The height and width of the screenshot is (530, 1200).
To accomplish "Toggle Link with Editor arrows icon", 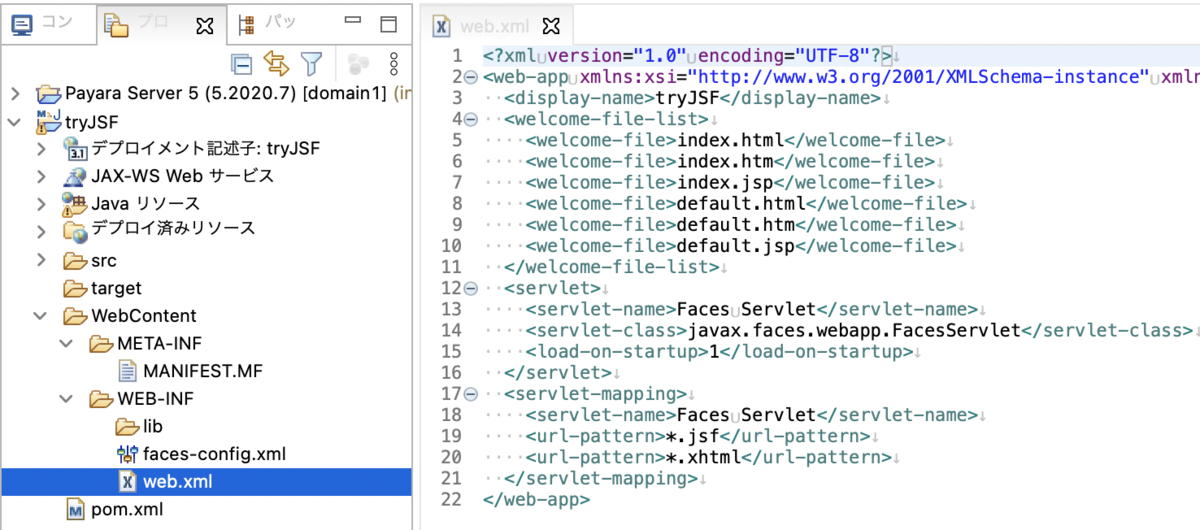I will pos(276,64).
